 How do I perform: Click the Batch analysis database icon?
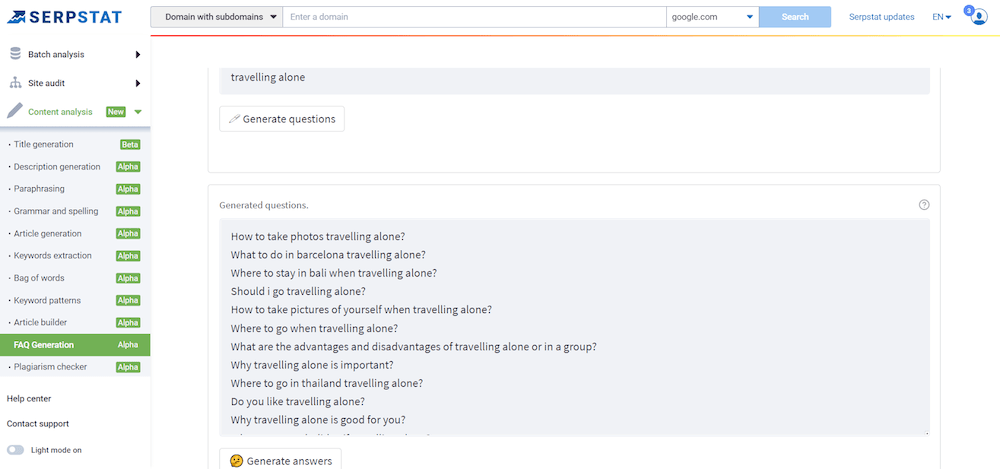tap(15, 54)
